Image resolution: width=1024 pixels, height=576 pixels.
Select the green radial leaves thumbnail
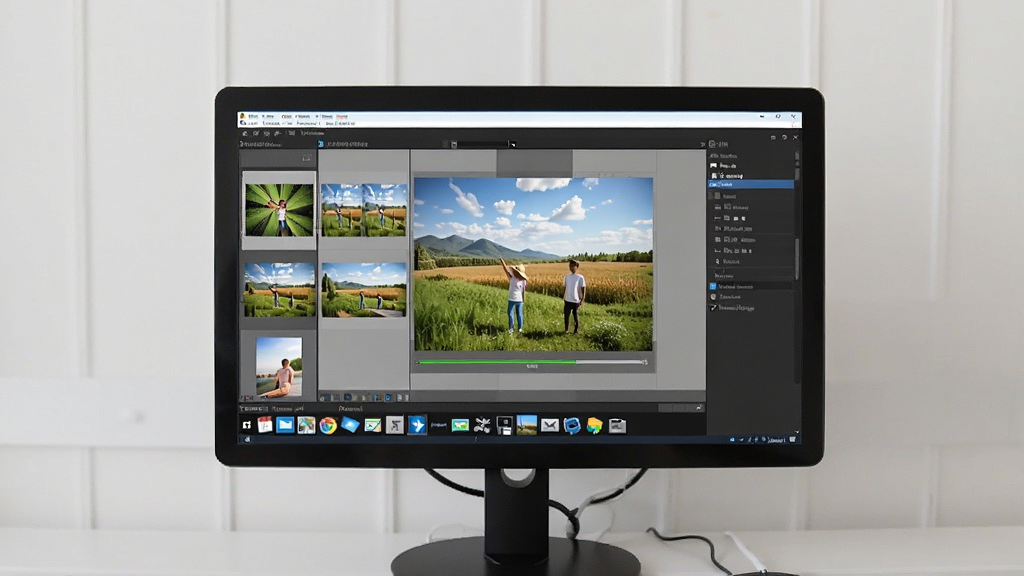point(279,210)
